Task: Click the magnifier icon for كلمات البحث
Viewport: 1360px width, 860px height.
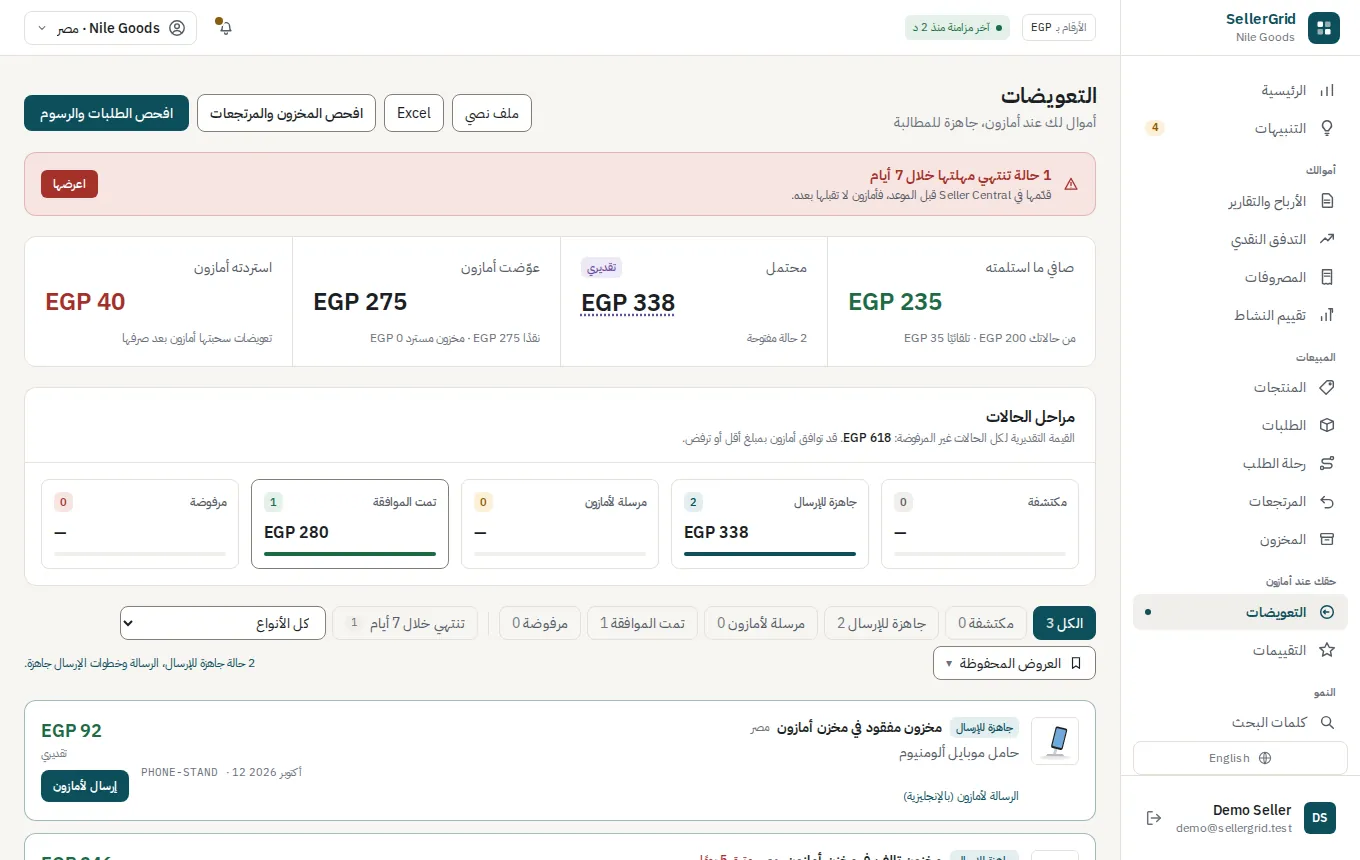Action: pyautogui.click(x=1327, y=723)
